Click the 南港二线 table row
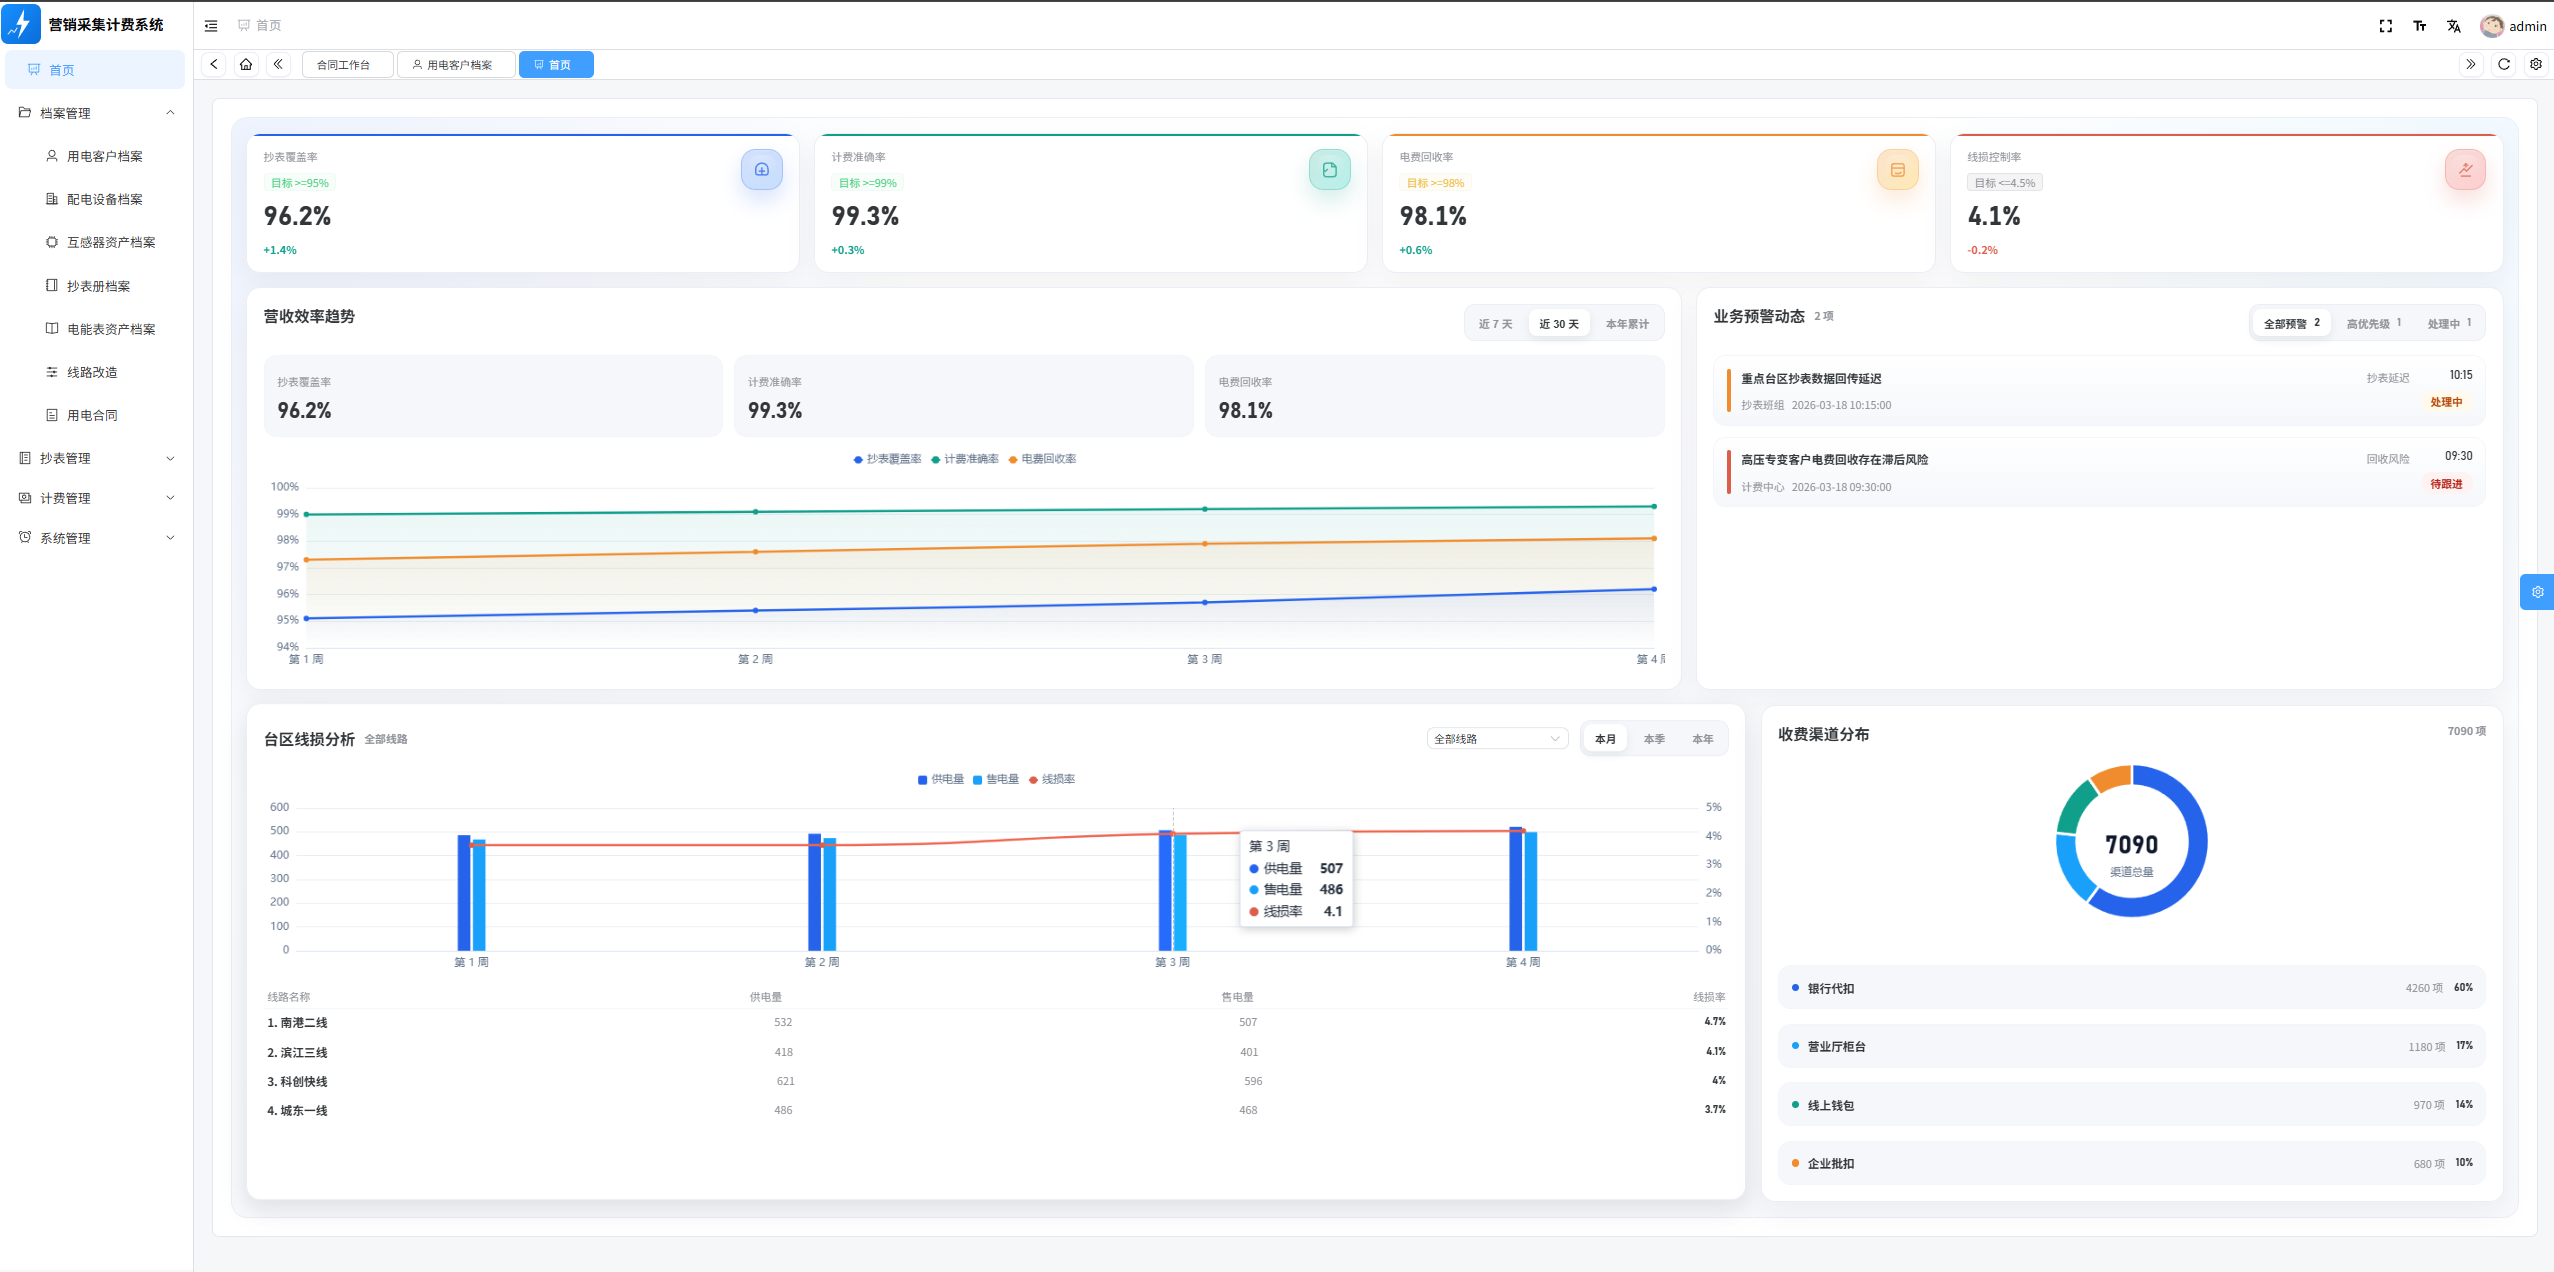Screen dimensions: 2554x1272 tap(996, 1022)
